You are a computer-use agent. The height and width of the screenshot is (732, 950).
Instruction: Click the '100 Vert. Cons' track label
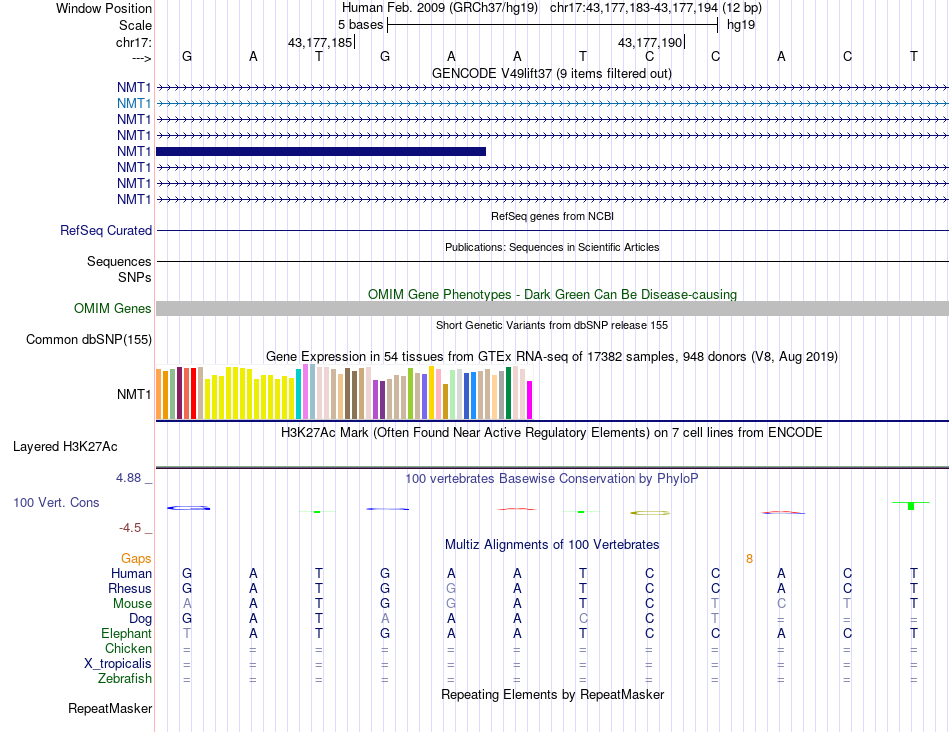coord(56,502)
